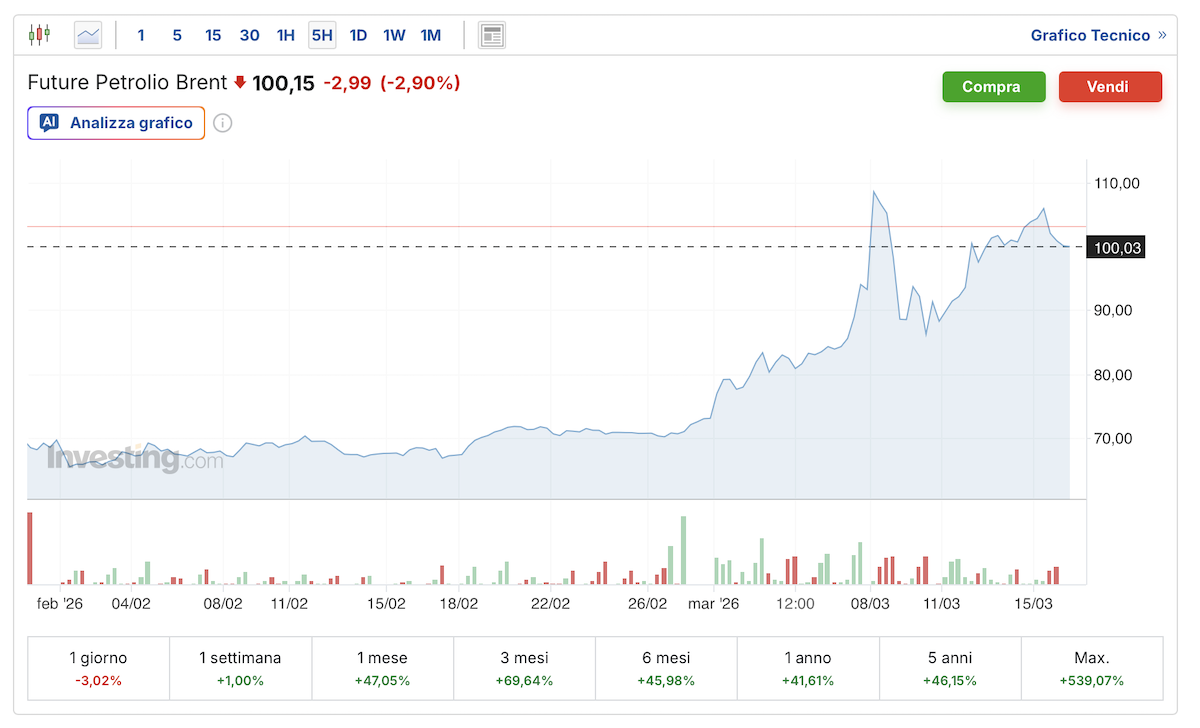Click the red down arrow price indicator
The image size is (1200, 728).
[x=240, y=83]
